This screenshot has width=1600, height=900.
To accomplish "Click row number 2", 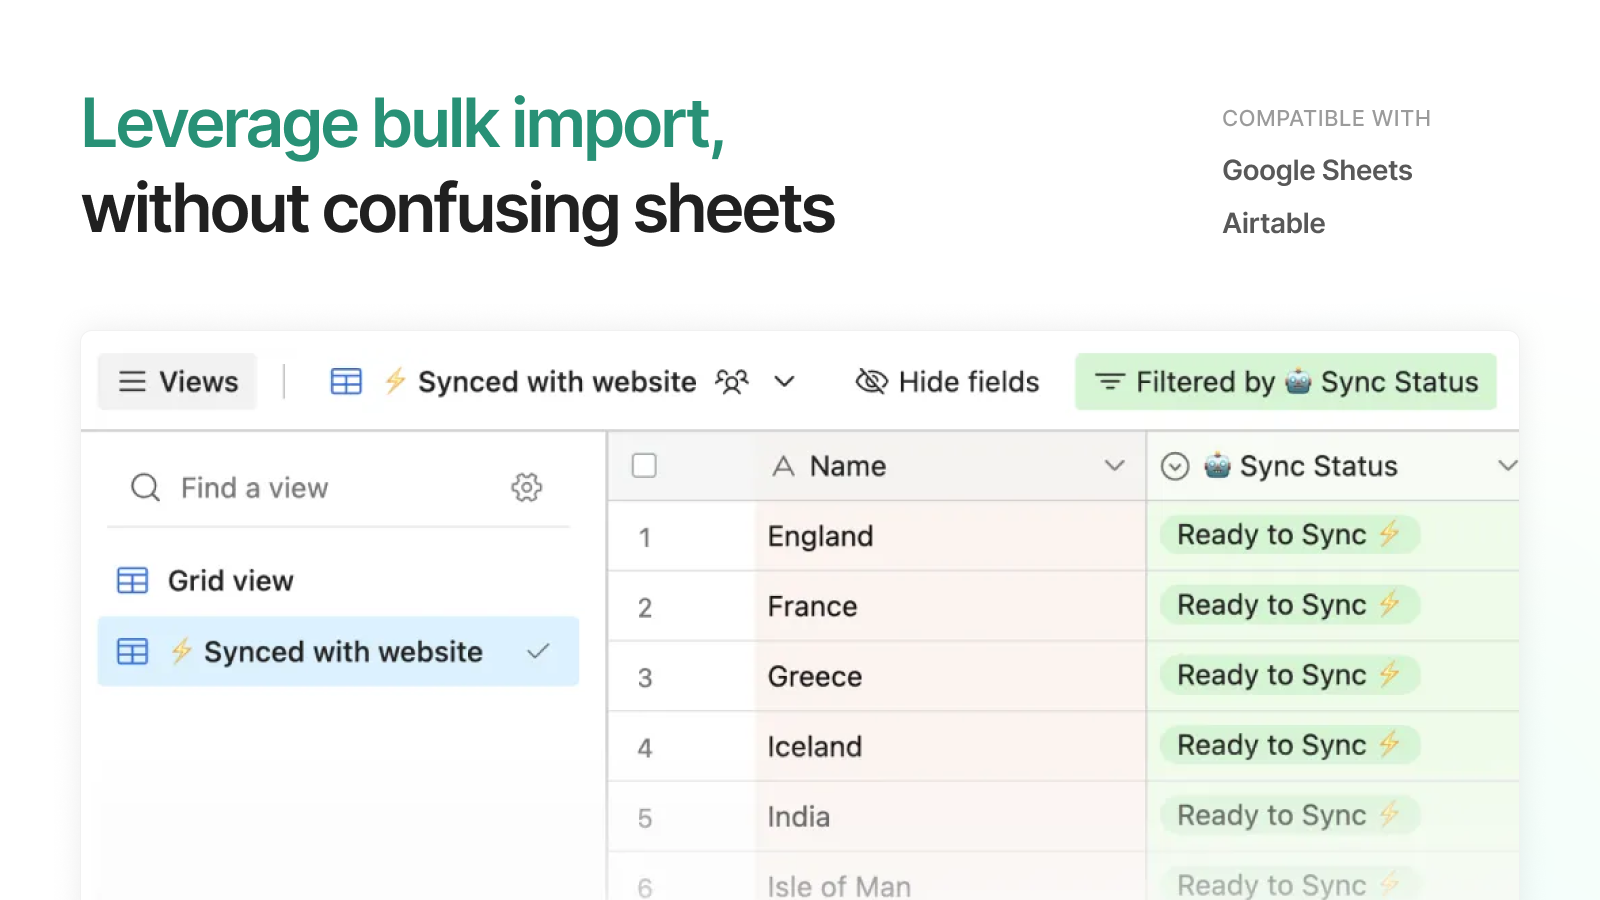I will click(x=645, y=608).
